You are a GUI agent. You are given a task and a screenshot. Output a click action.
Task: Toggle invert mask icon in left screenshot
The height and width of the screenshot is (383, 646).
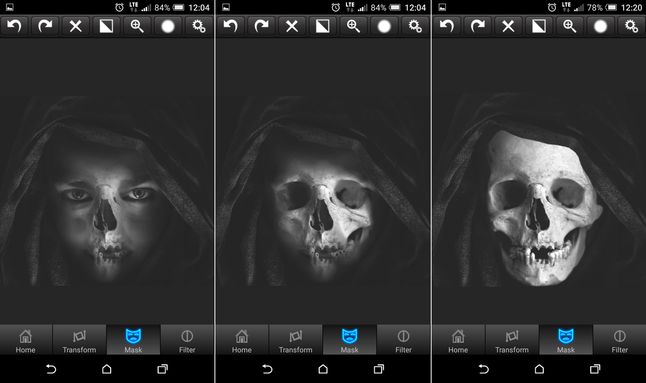coord(106,26)
